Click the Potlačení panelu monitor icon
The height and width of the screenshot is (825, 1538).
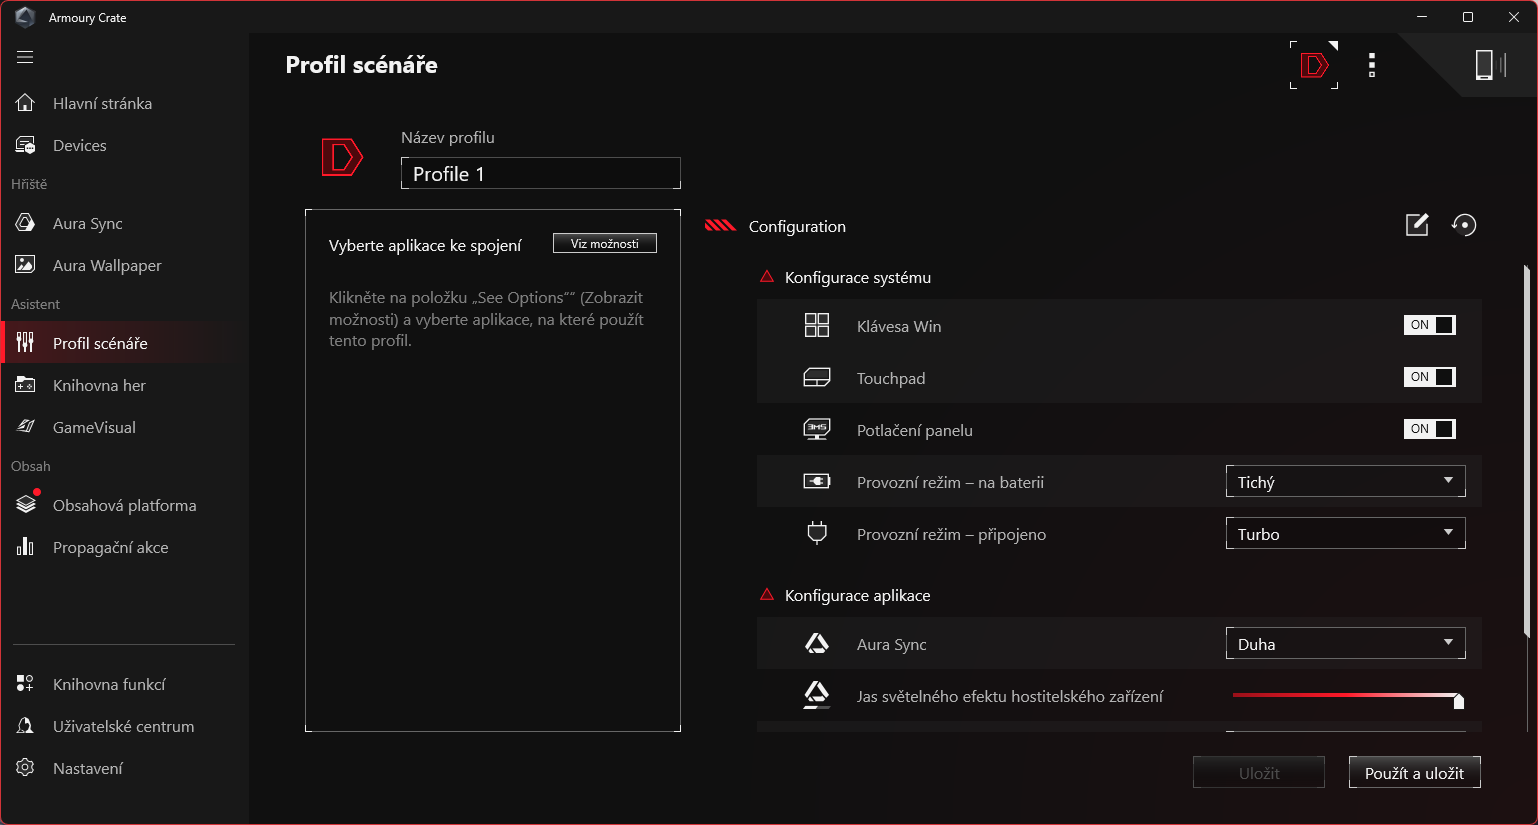coord(817,429)
